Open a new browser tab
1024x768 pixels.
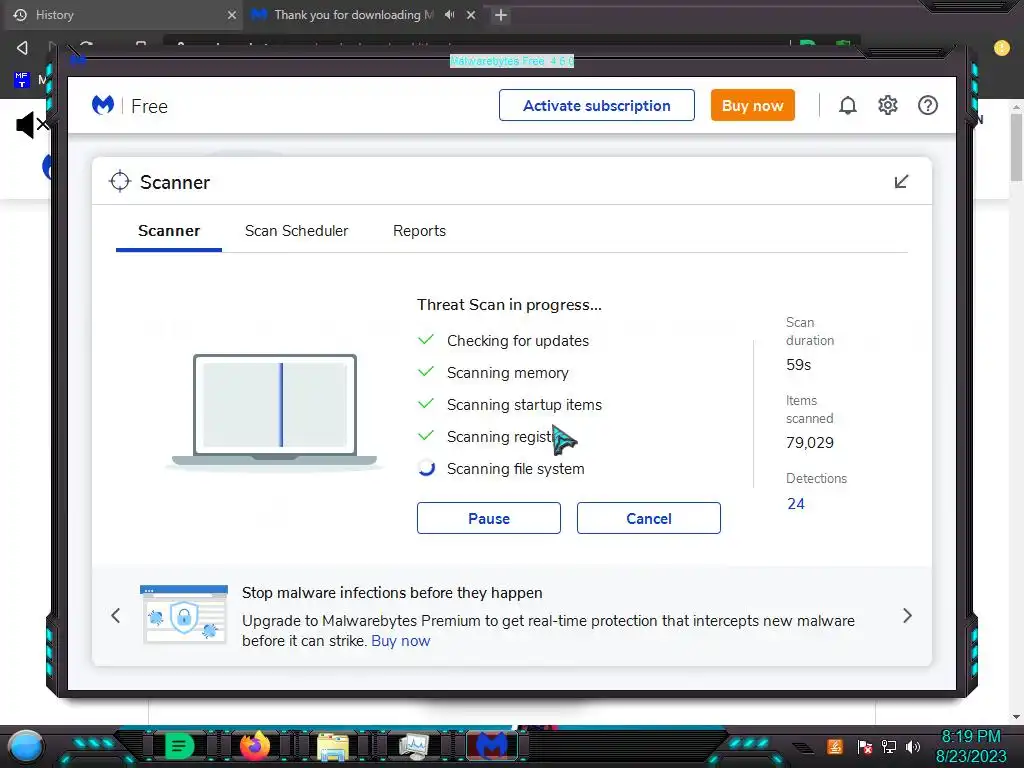point(501,14)
